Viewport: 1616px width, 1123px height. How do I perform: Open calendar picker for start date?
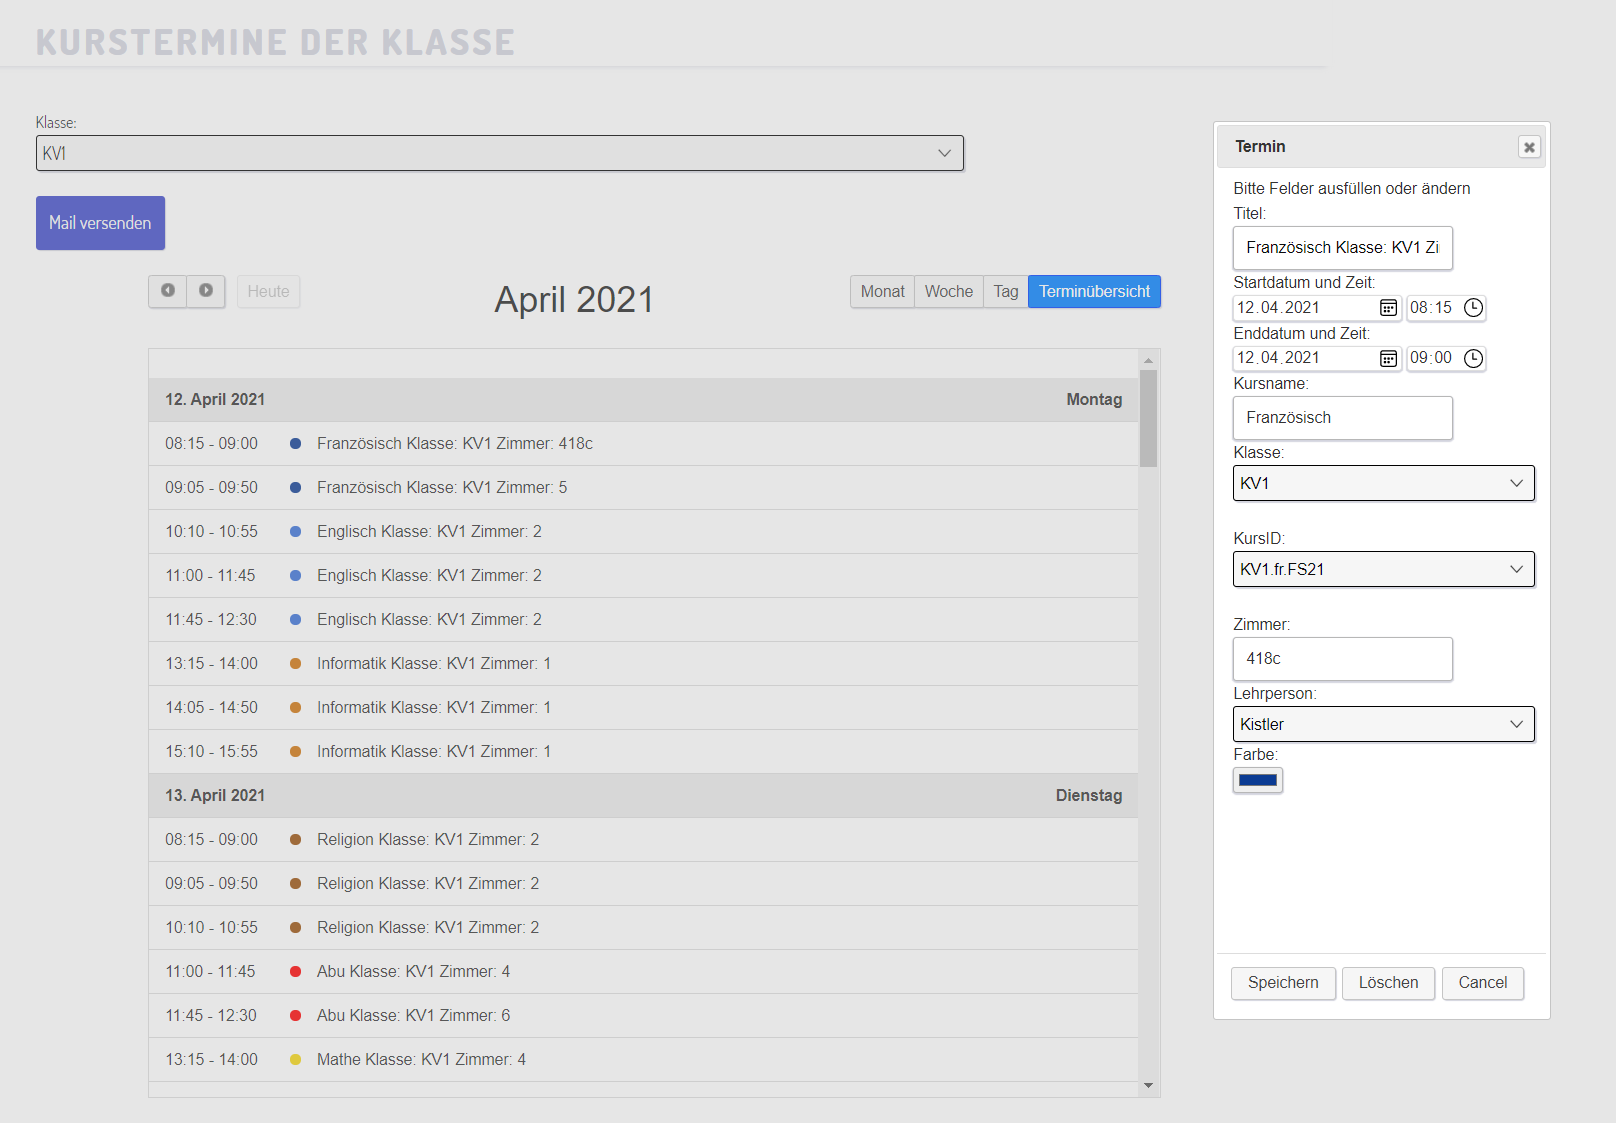[1388, 308]
